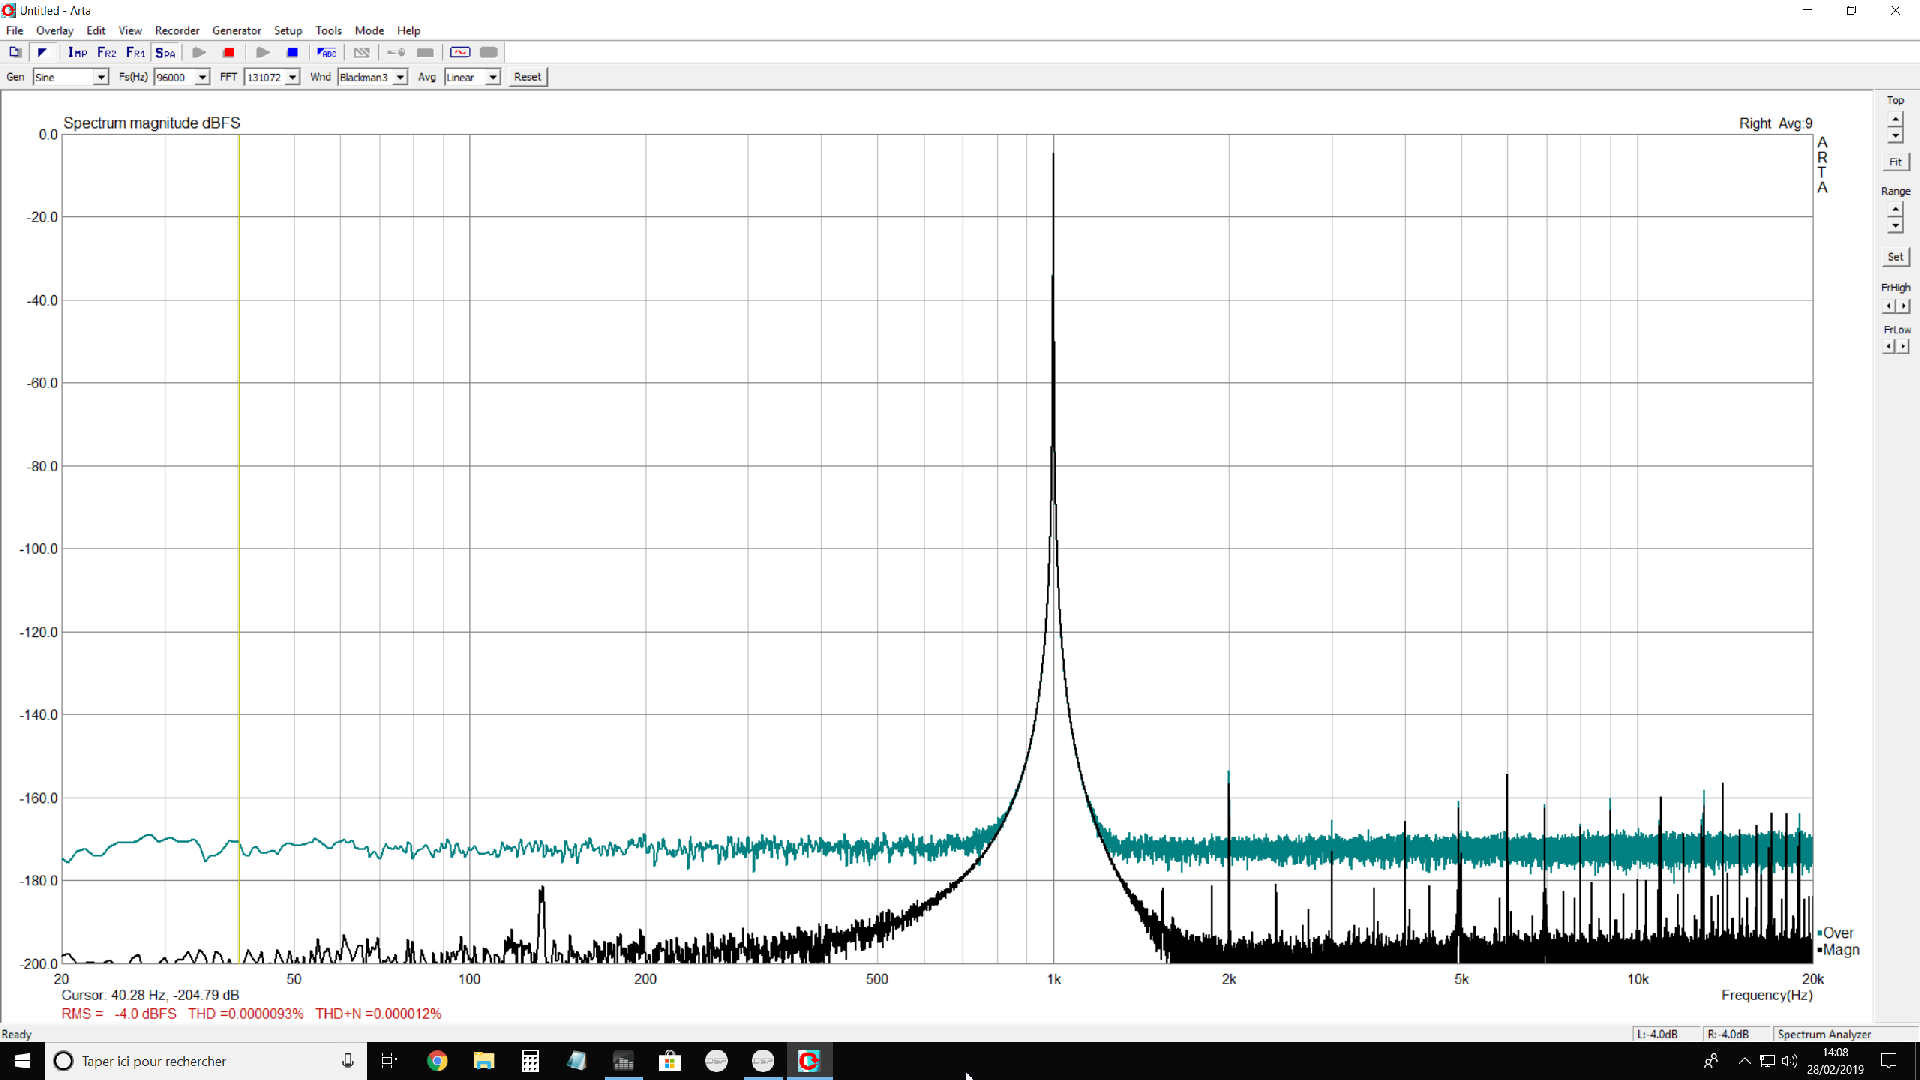The width and height of the screenshot is (1920, 1080).
Task: Open the File menu
Action: (15, 30)
